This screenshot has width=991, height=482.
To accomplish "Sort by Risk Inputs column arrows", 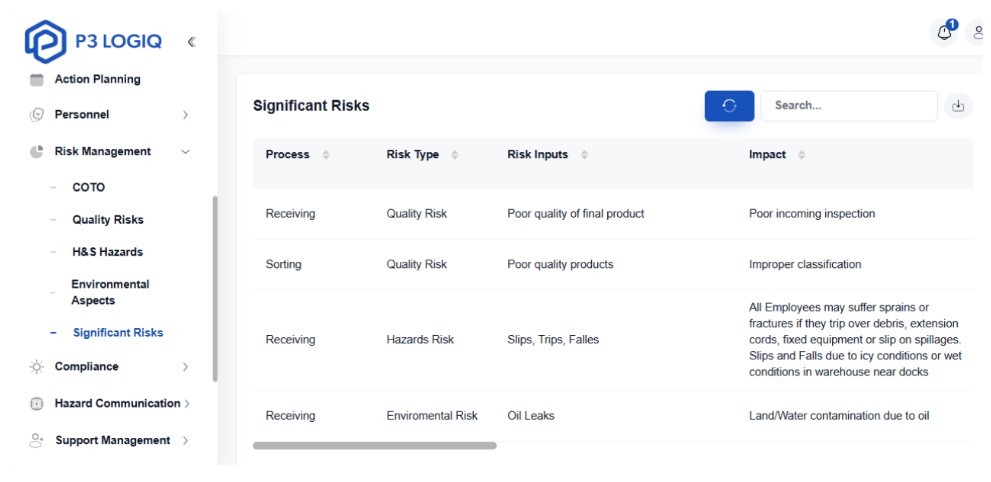I will (584, 155).
